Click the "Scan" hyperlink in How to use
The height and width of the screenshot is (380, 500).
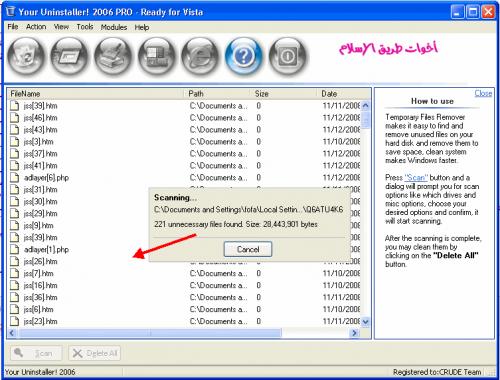click(416, 177)
